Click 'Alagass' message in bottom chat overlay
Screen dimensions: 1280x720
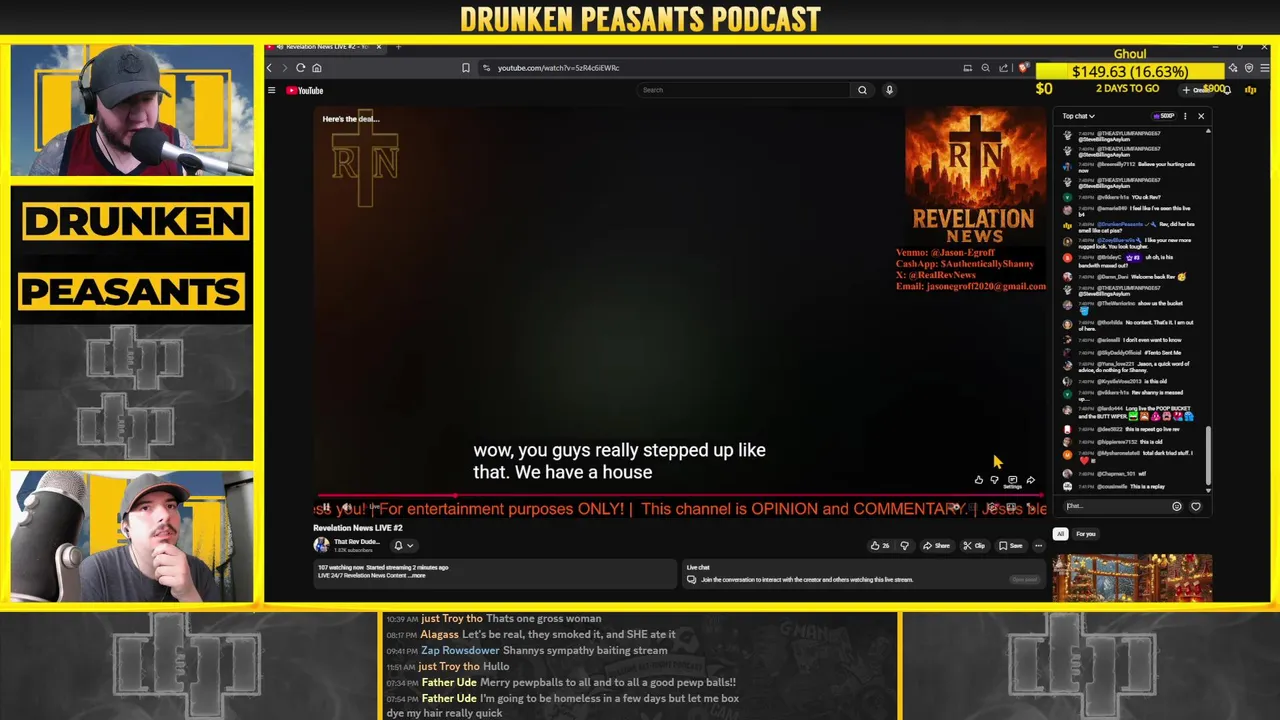click(531, 634)
